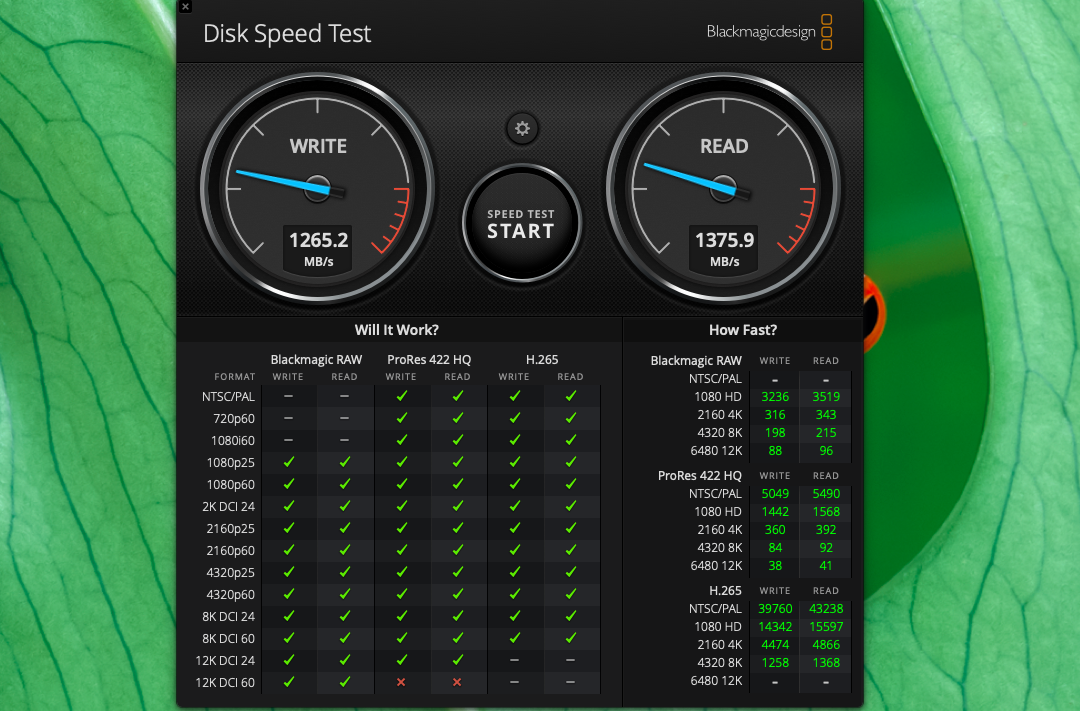Click the H.265 column header in Will It Work
This screenshot has width=1080, height=711.
[x=542, y=360]
